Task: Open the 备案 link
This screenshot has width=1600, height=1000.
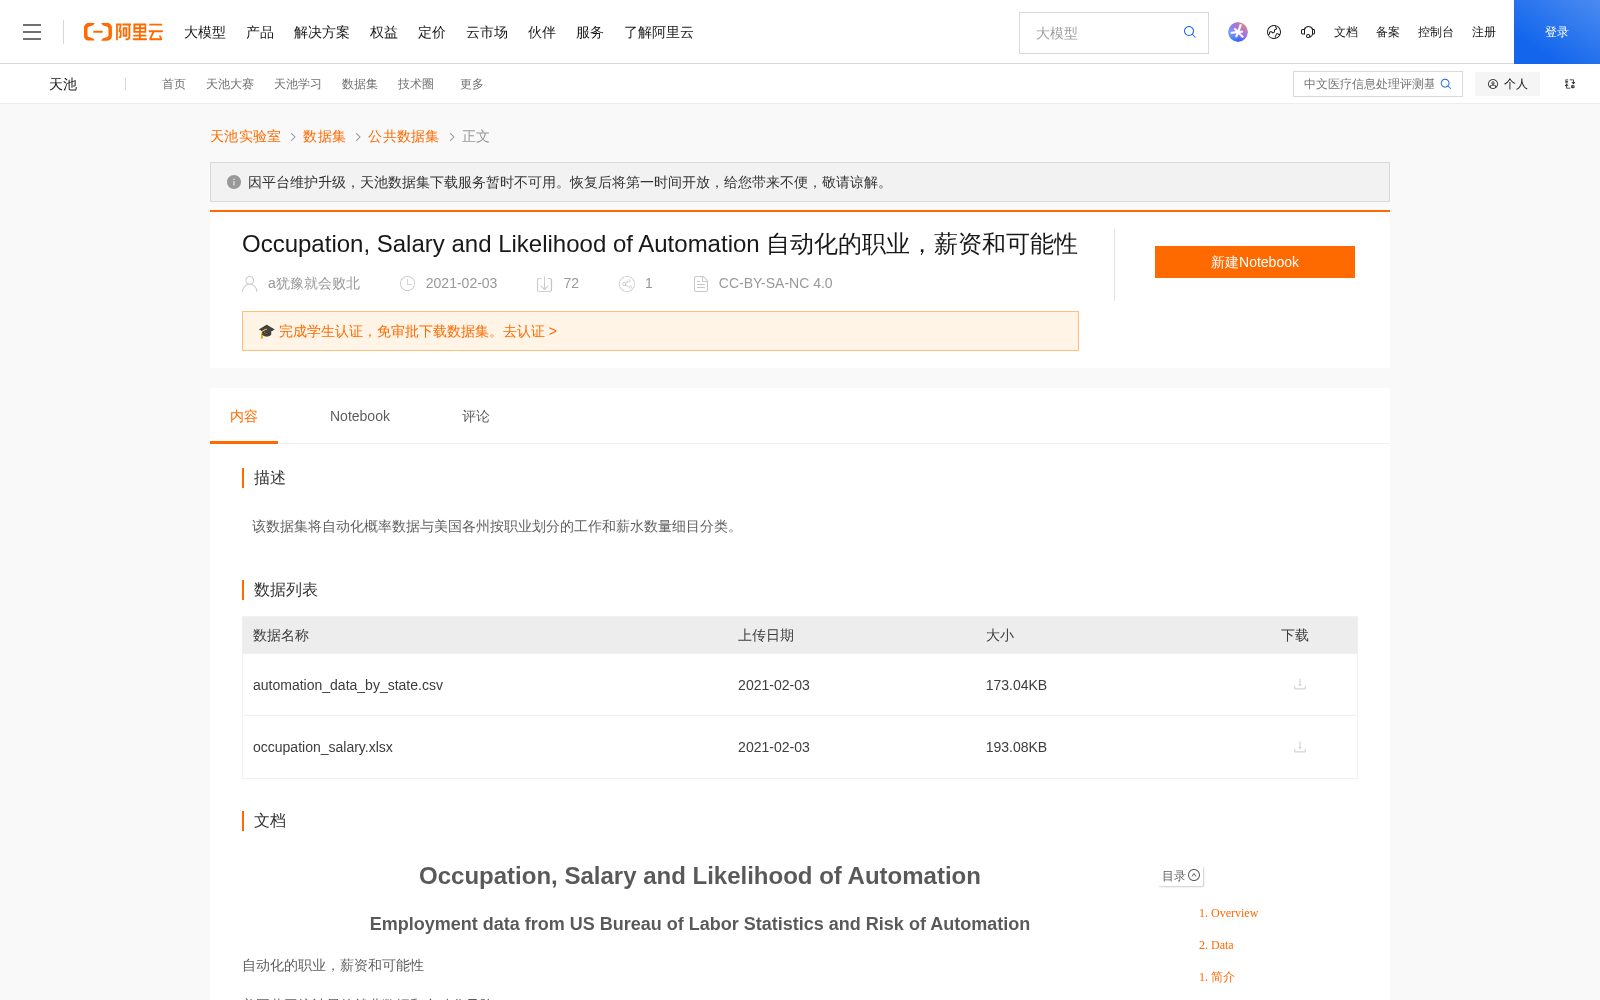Action: 1388,32
